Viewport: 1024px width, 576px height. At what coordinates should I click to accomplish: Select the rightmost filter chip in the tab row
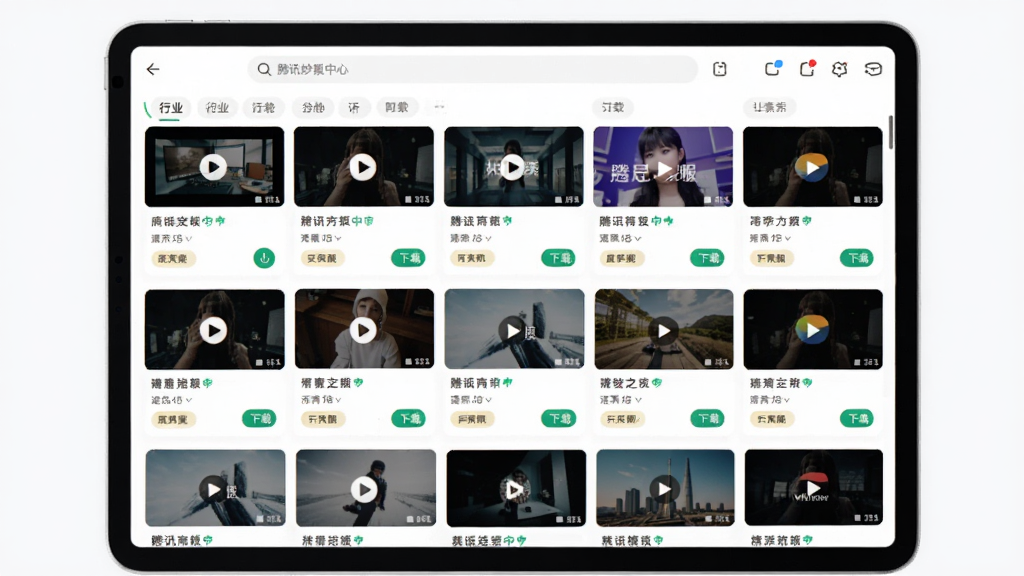click(x=769, y=107)
